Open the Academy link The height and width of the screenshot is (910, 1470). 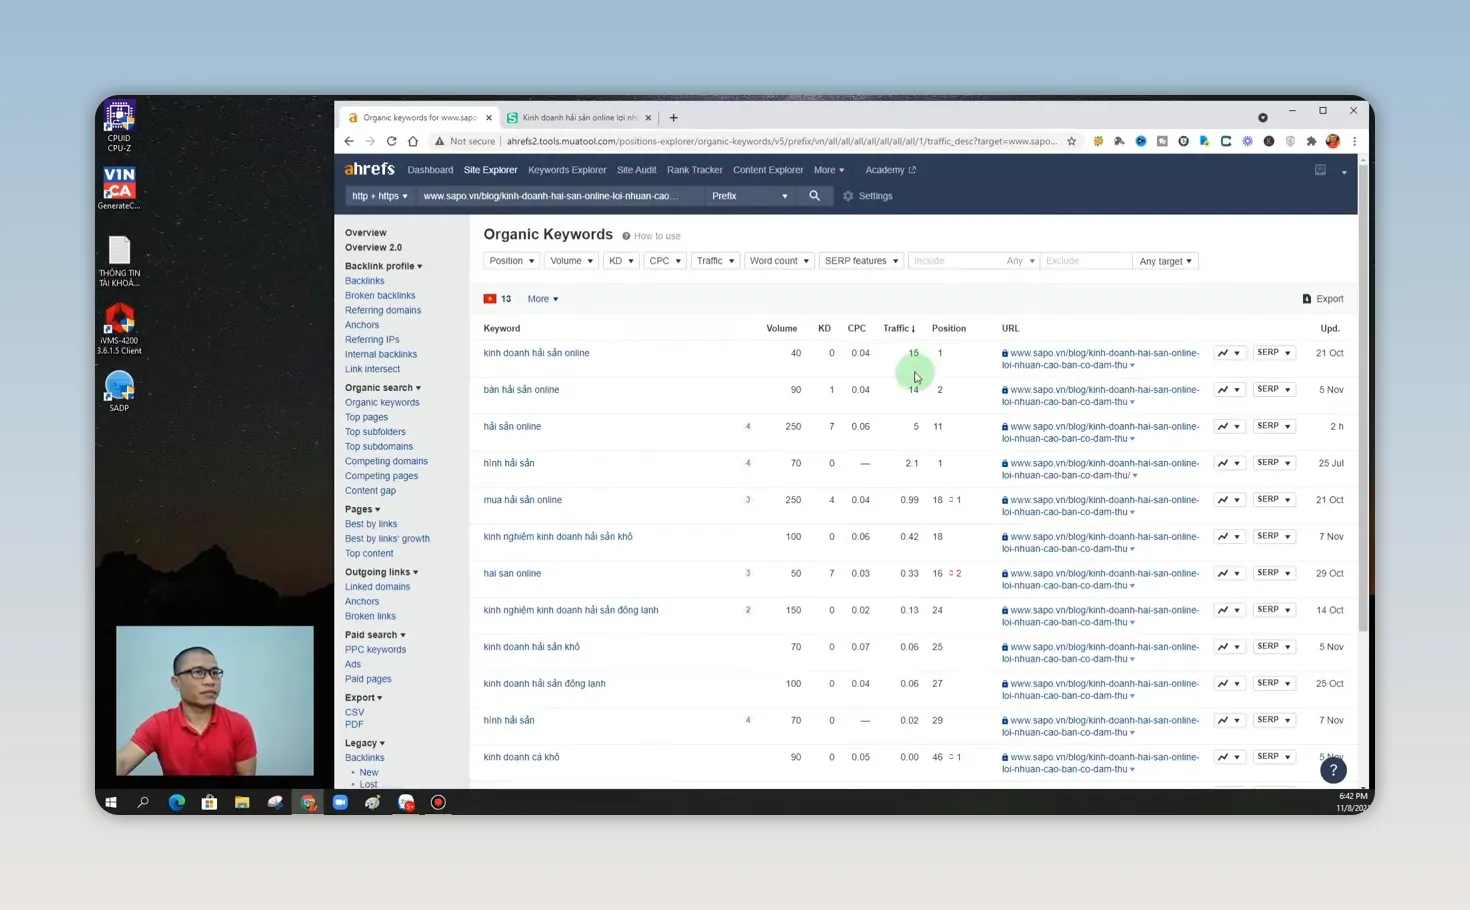pyautogui.click(x=890, y=170)
